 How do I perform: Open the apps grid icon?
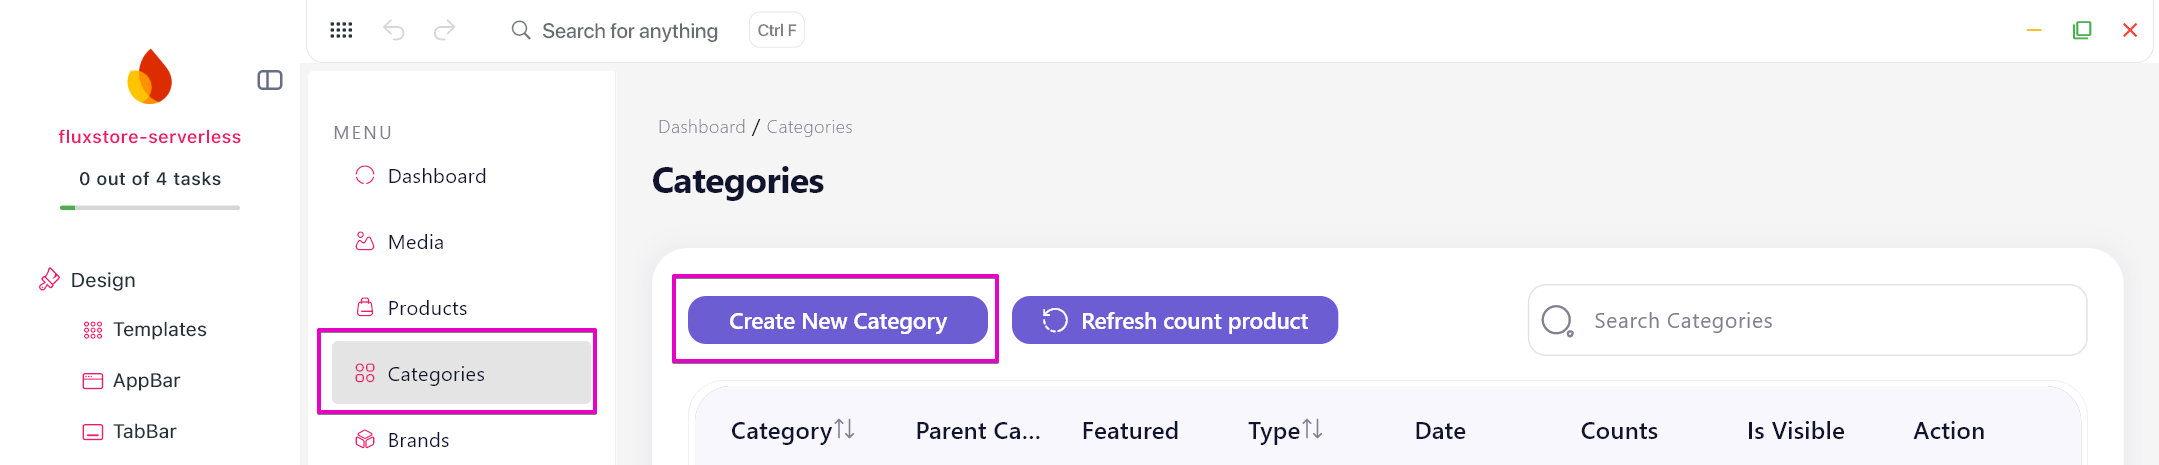click(341, 30)
